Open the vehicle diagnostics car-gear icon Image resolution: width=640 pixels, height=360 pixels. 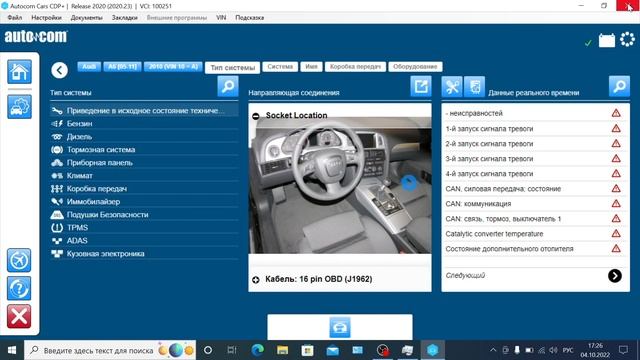coord(19,107)
